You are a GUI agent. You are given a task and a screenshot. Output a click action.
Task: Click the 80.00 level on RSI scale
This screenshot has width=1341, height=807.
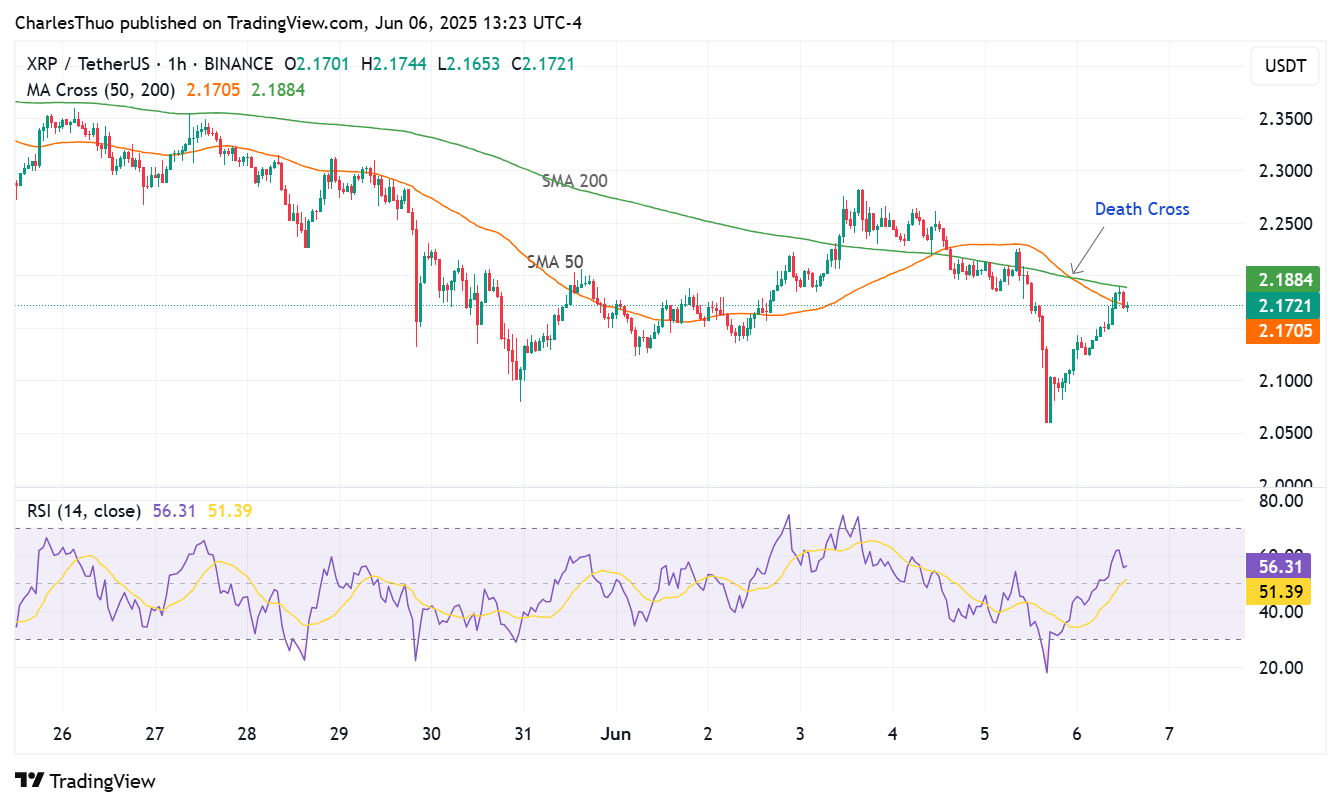(1283, 500)
